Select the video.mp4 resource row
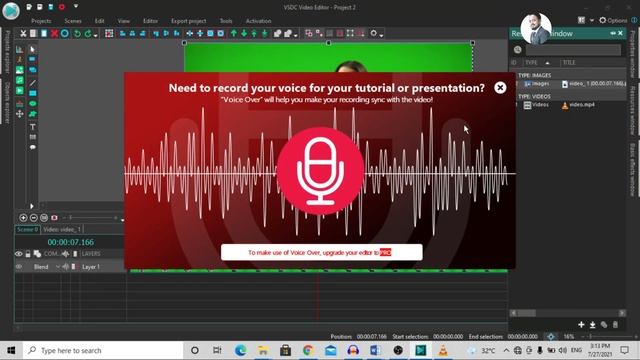 pyautogui.click(x=570, y=105)
